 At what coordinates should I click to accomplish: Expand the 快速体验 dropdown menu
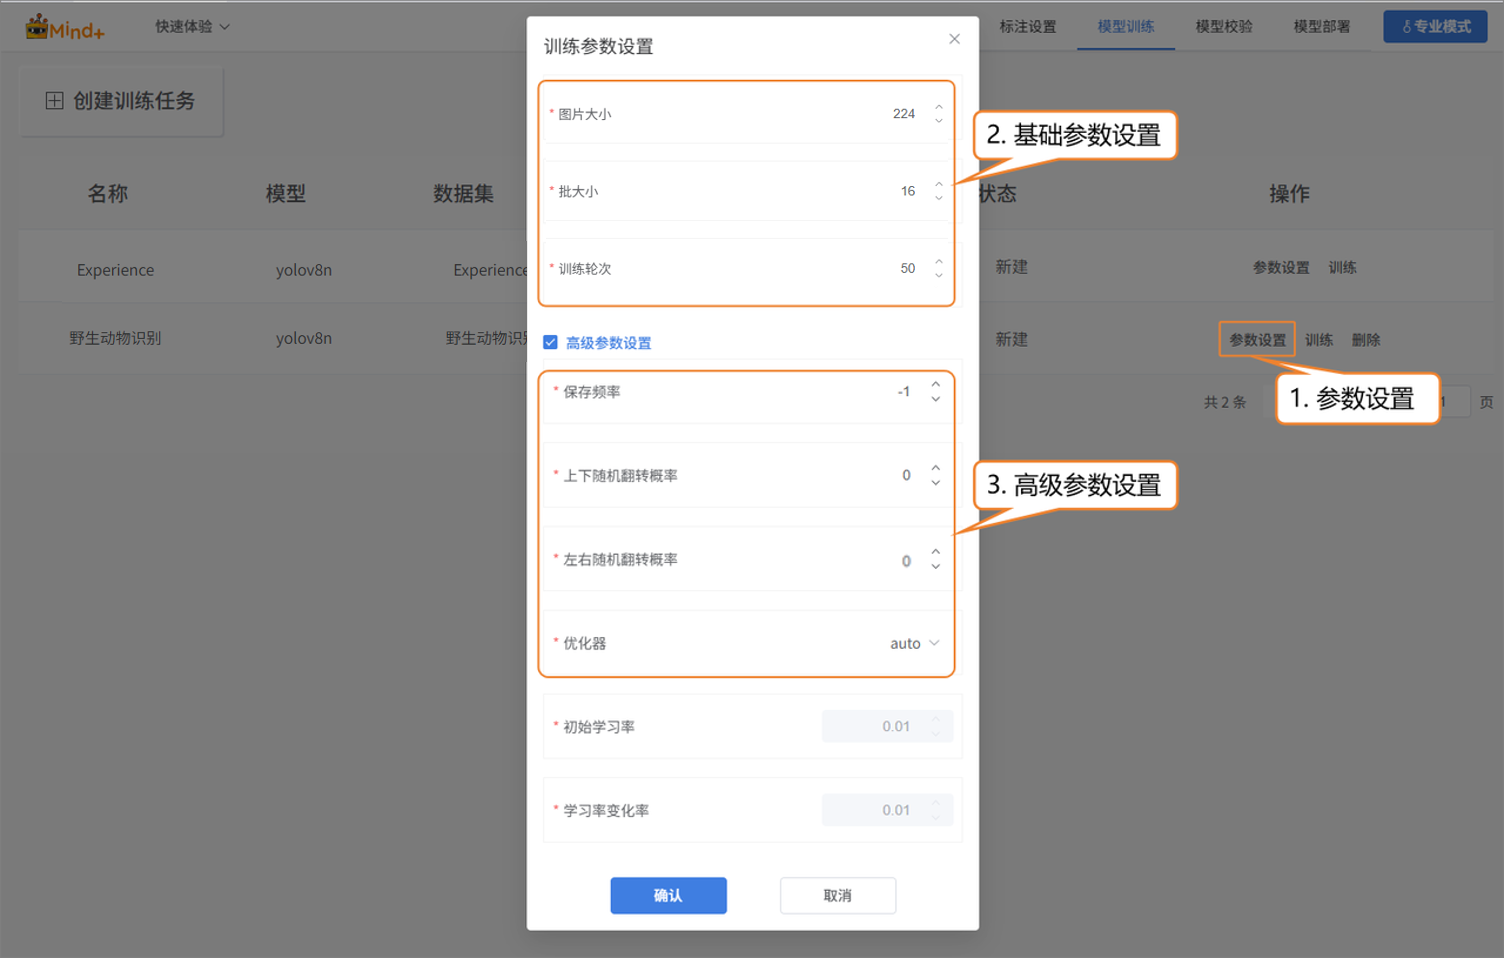coord(192,27)
